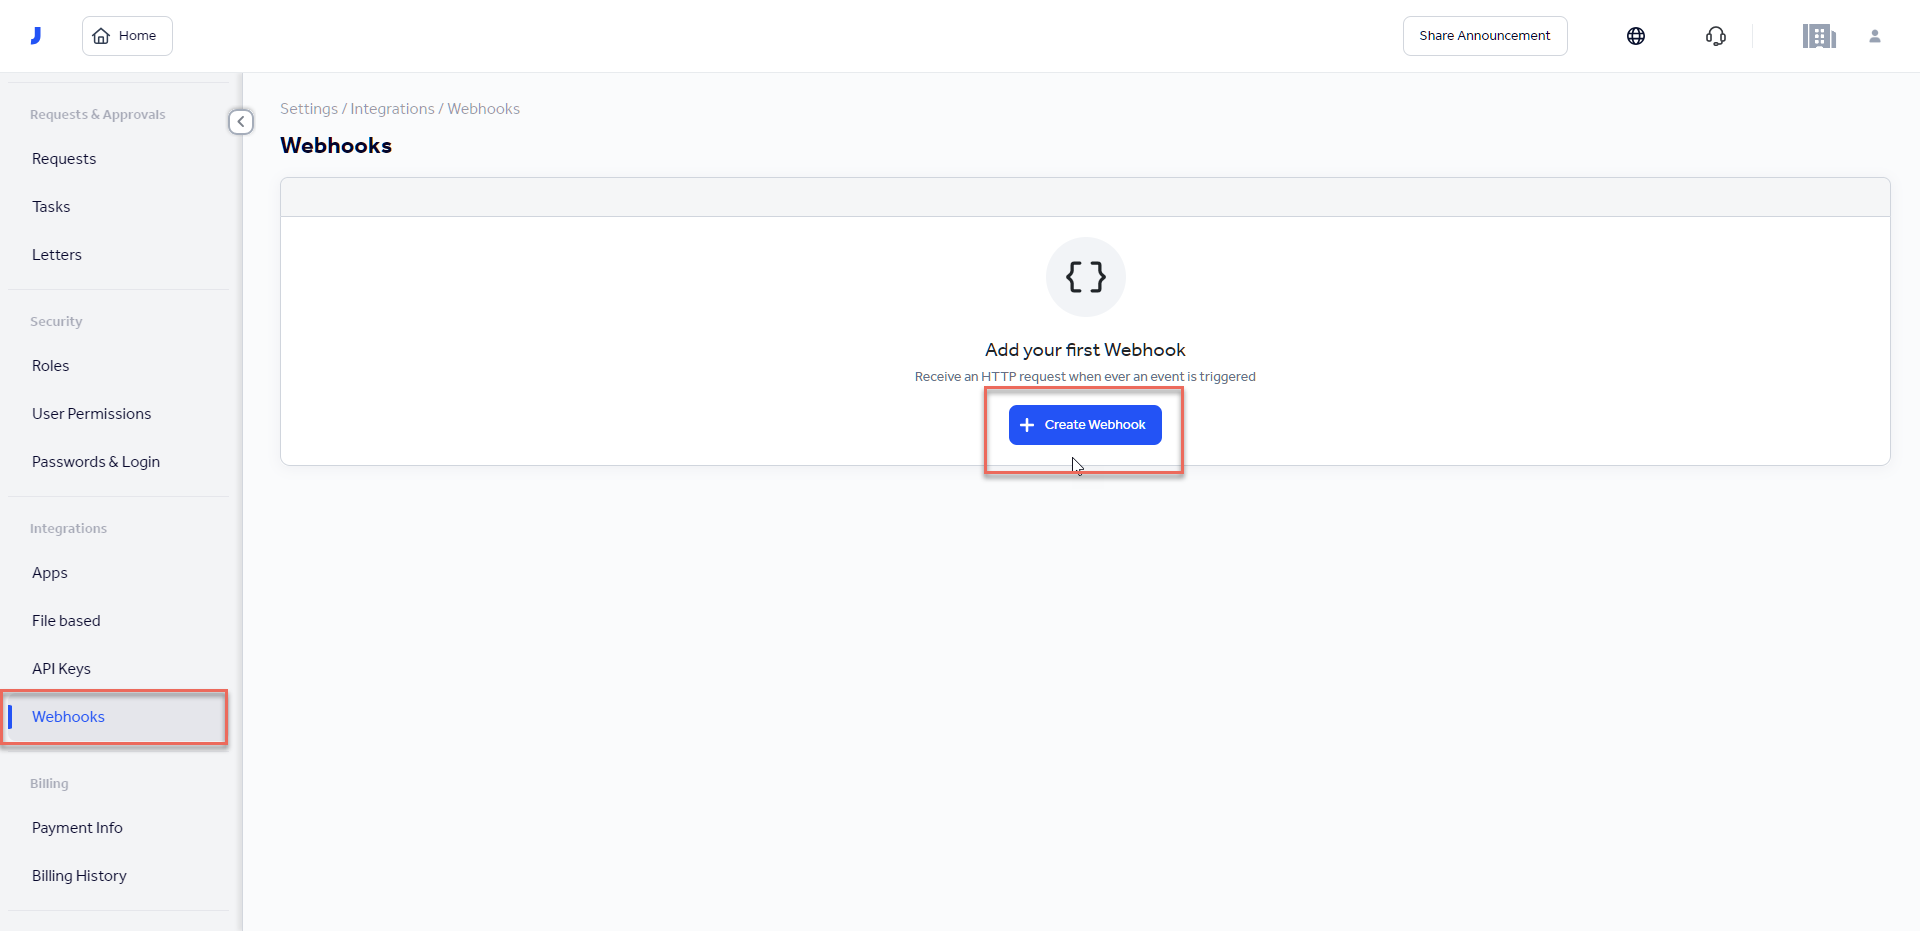Open the API Keys page
This screenshot has width=1920, height=931.
pyautogui.click(x=61, y=668)
